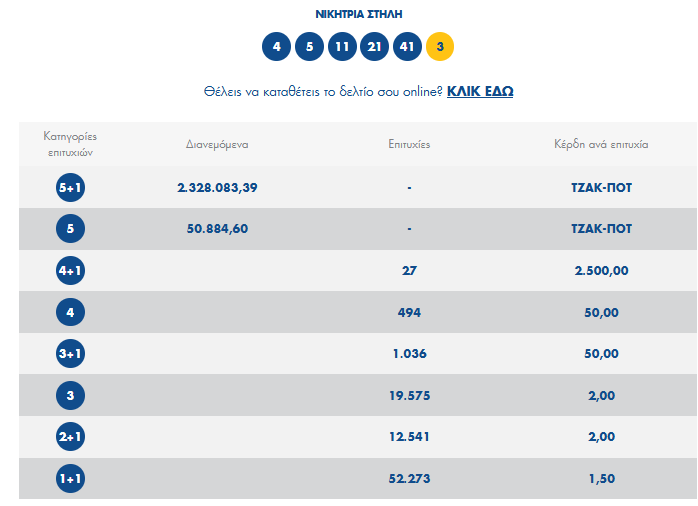Select the 1+1 category badge
This screenshot has width=698, height=506.
tap(71, 478)
